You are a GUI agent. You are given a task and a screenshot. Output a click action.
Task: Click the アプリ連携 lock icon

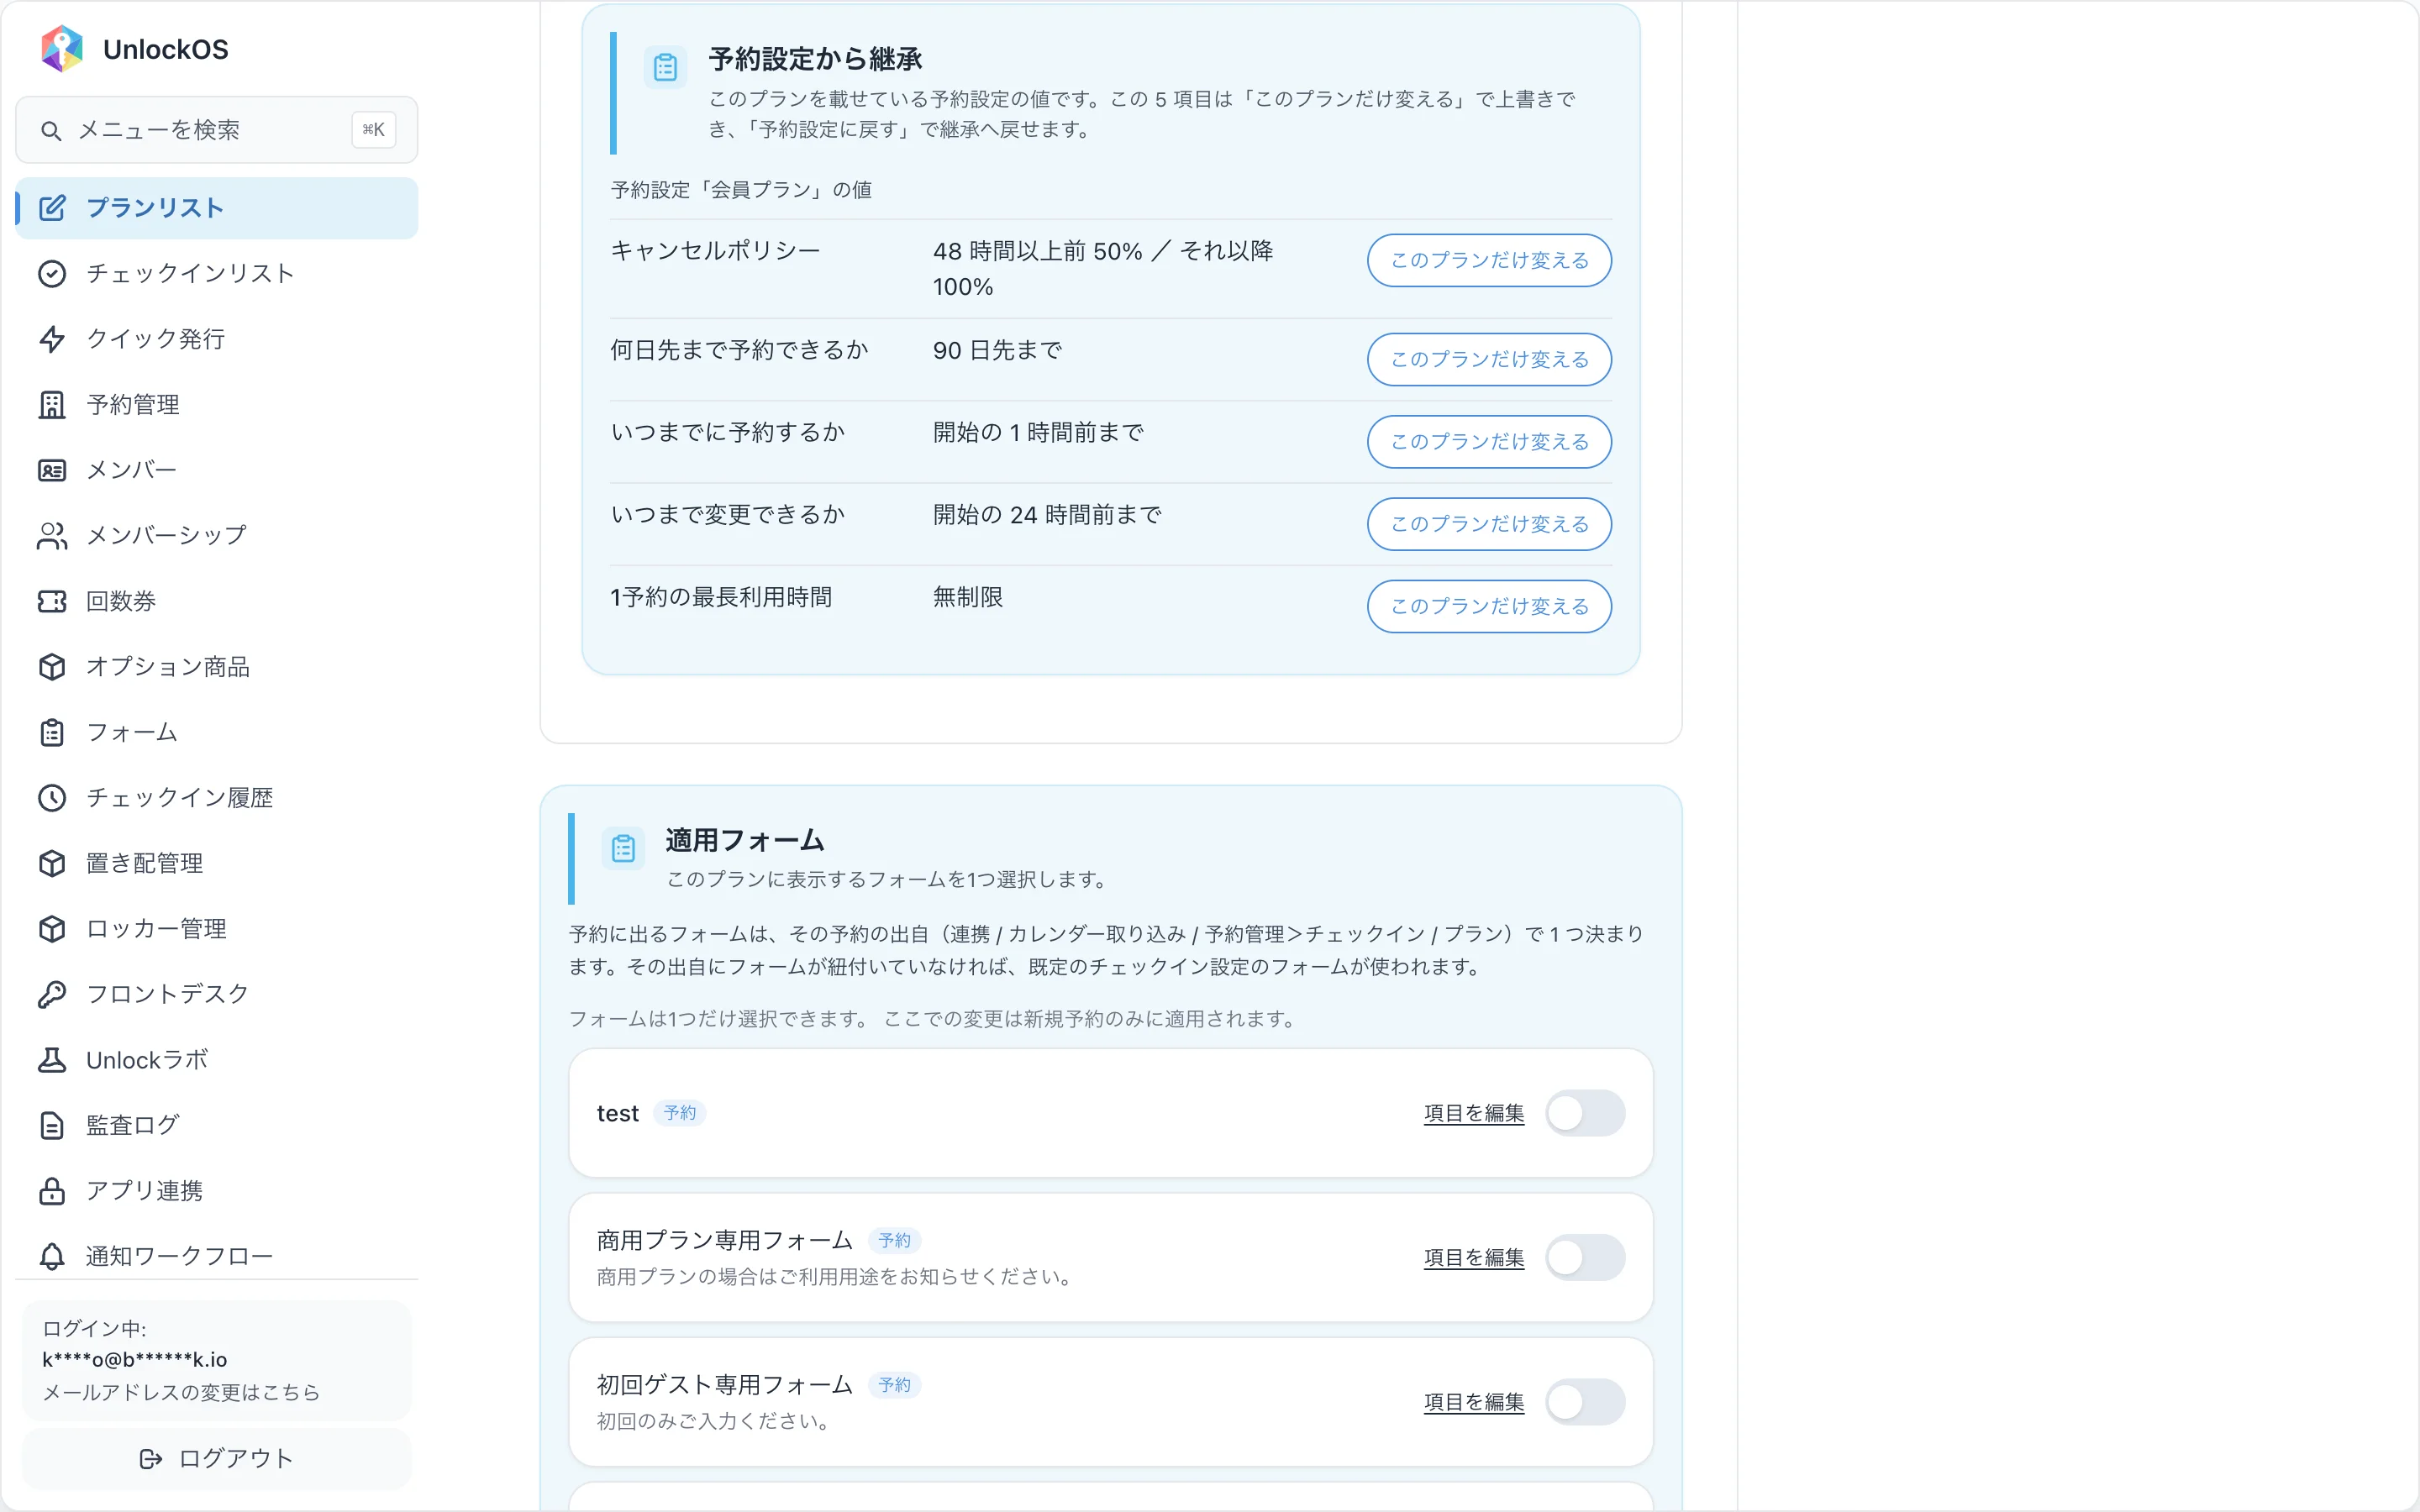click(52, 1190)
